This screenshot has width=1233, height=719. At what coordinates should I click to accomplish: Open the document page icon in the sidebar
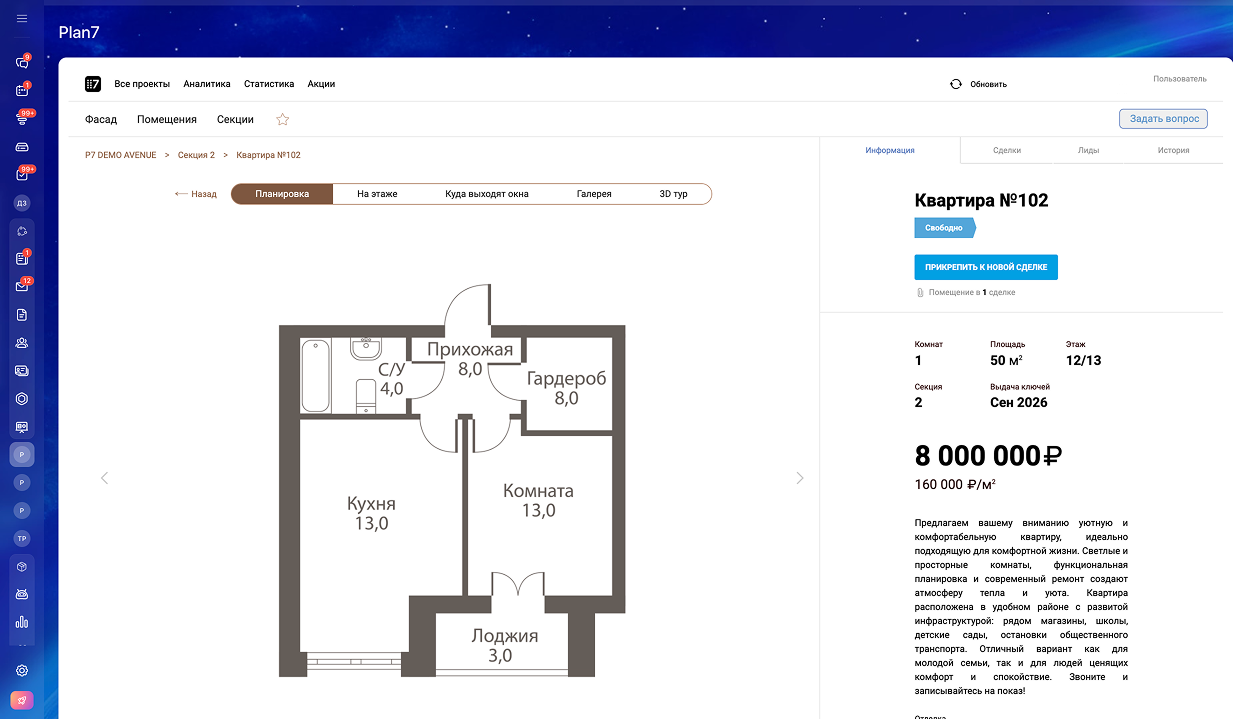pos(22,315)
